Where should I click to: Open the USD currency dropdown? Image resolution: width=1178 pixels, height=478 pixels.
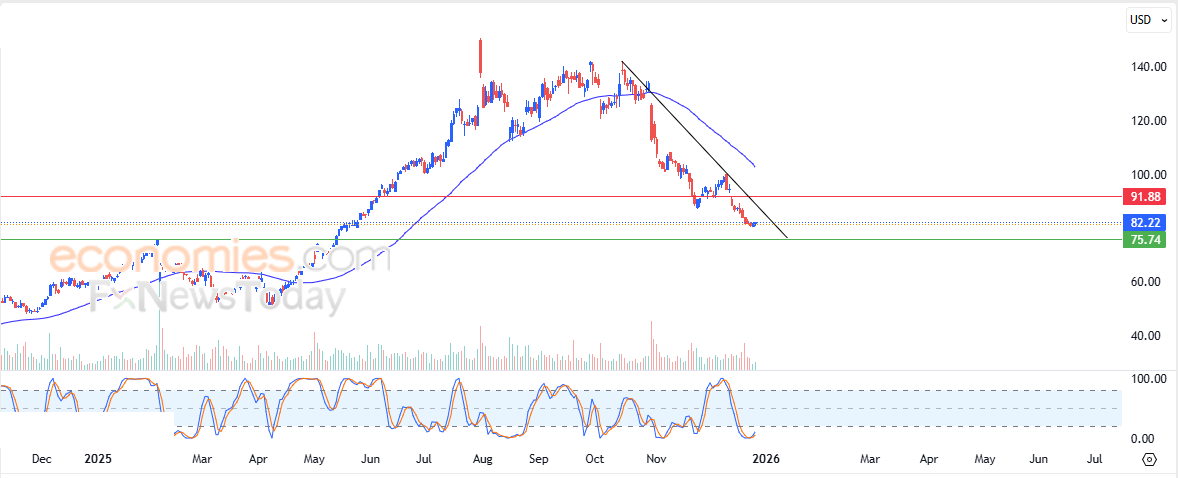coord(1149,19)
